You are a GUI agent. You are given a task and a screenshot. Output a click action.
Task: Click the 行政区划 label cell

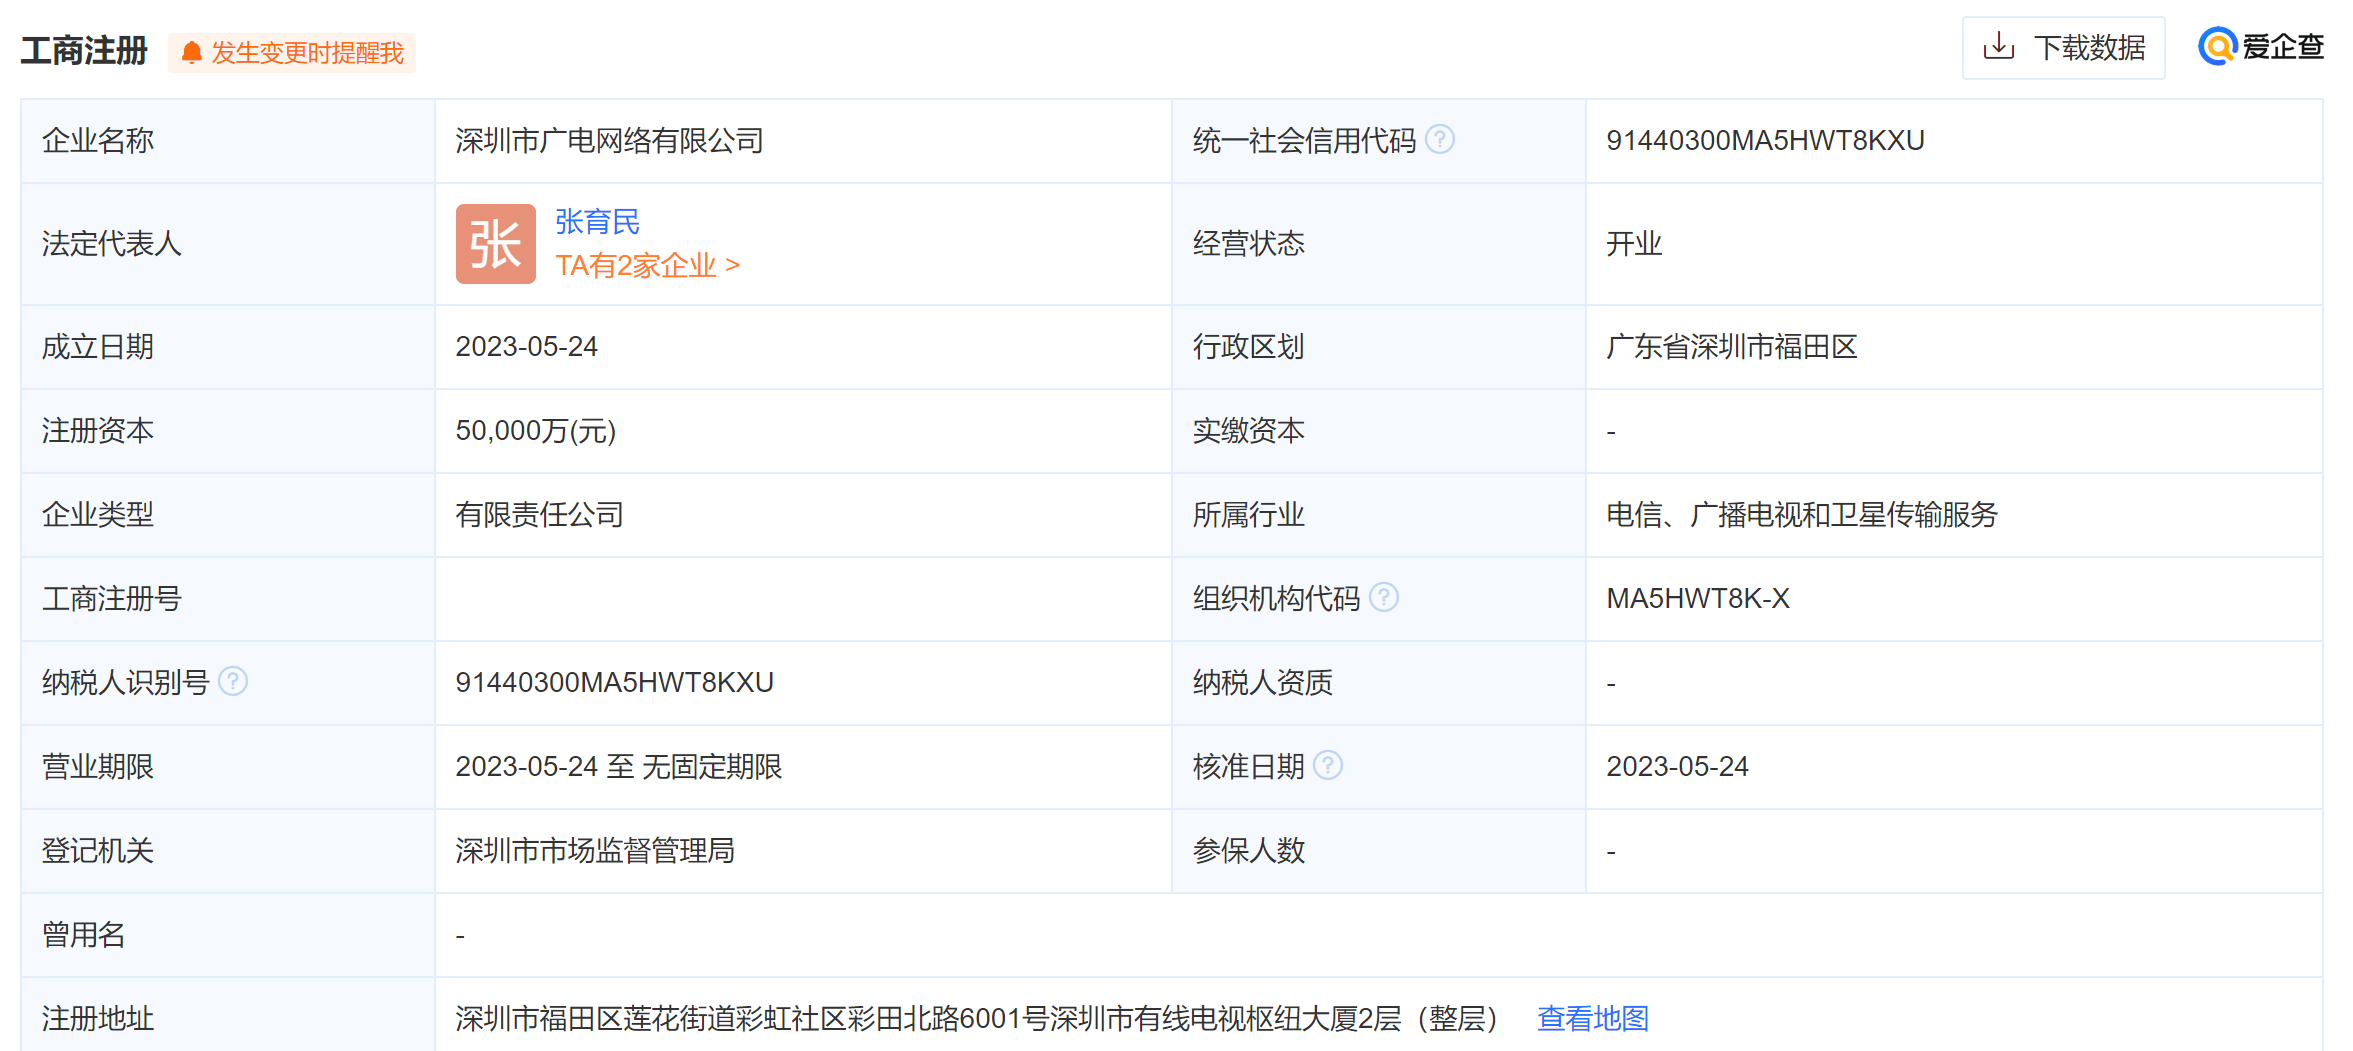pos(1378,347)
